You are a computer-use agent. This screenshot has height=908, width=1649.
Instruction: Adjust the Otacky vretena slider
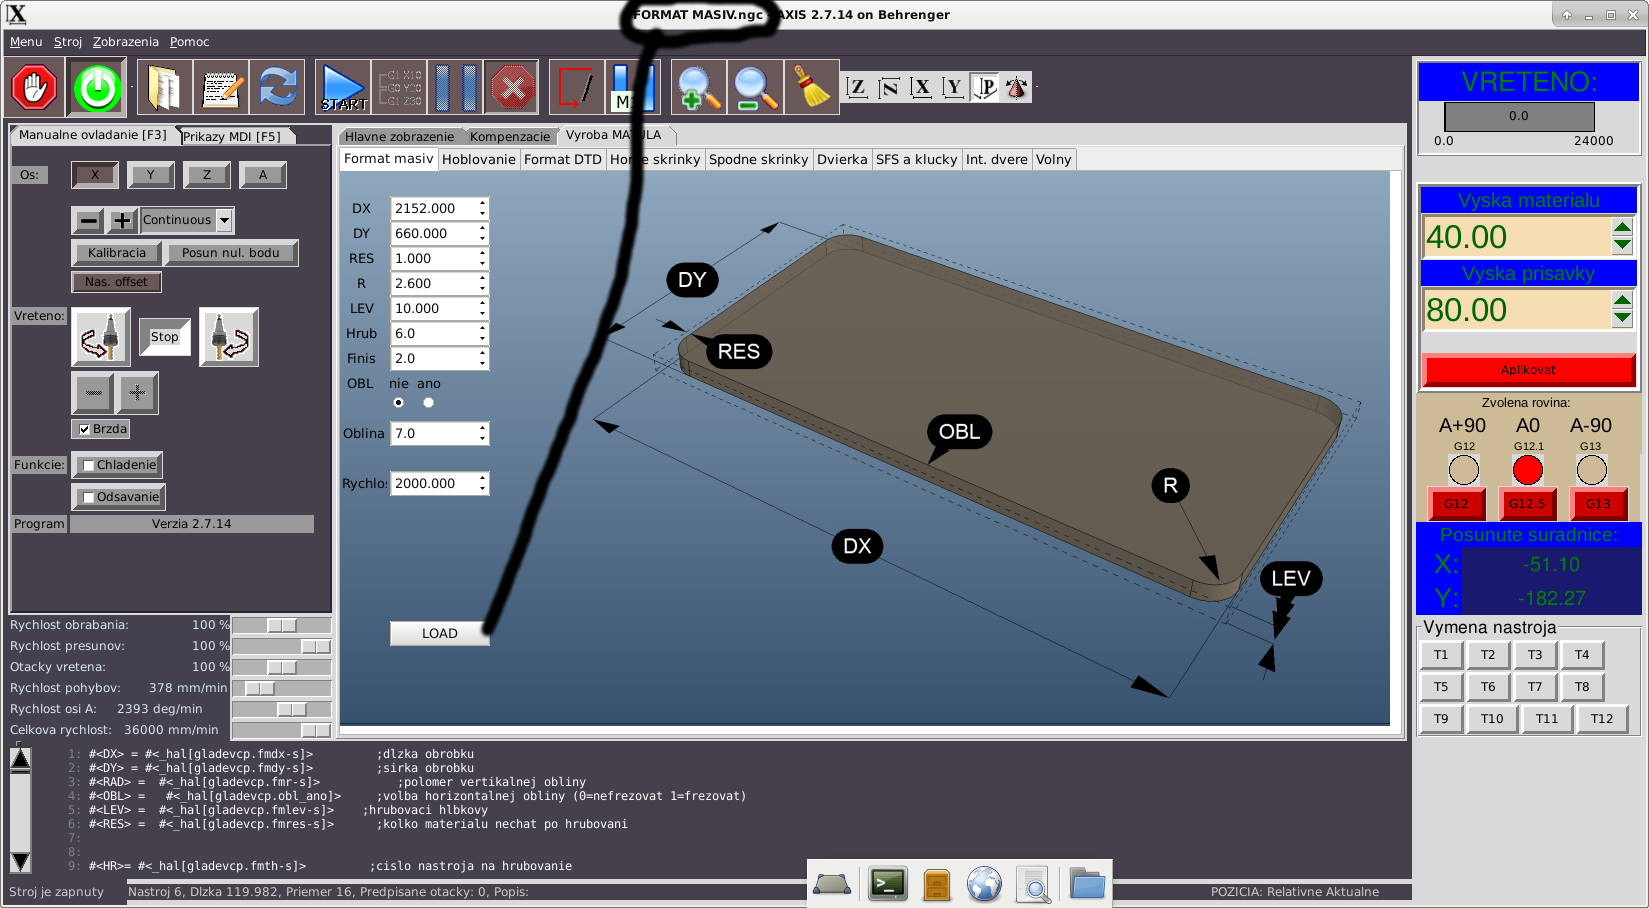(x=281, y=667)
